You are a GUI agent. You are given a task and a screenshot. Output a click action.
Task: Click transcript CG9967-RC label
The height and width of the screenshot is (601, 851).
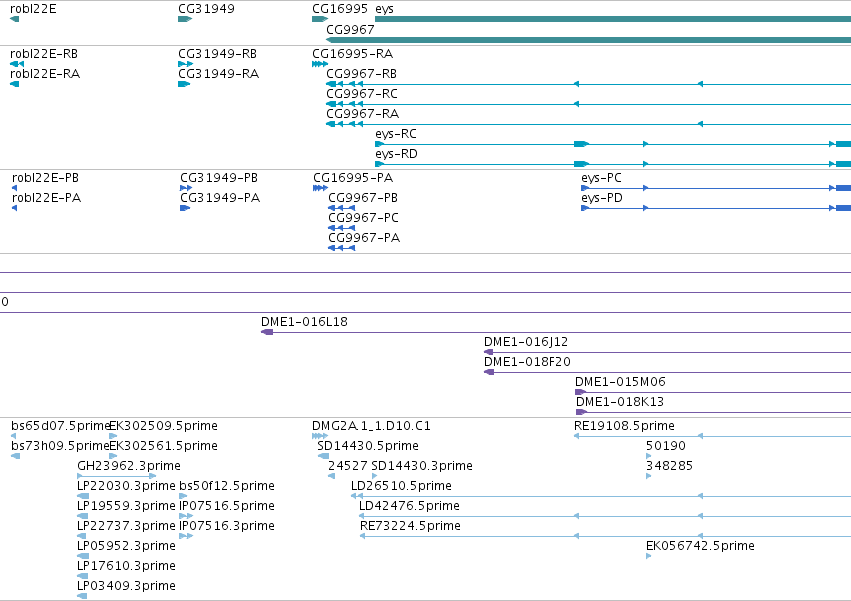coord(362,94)
